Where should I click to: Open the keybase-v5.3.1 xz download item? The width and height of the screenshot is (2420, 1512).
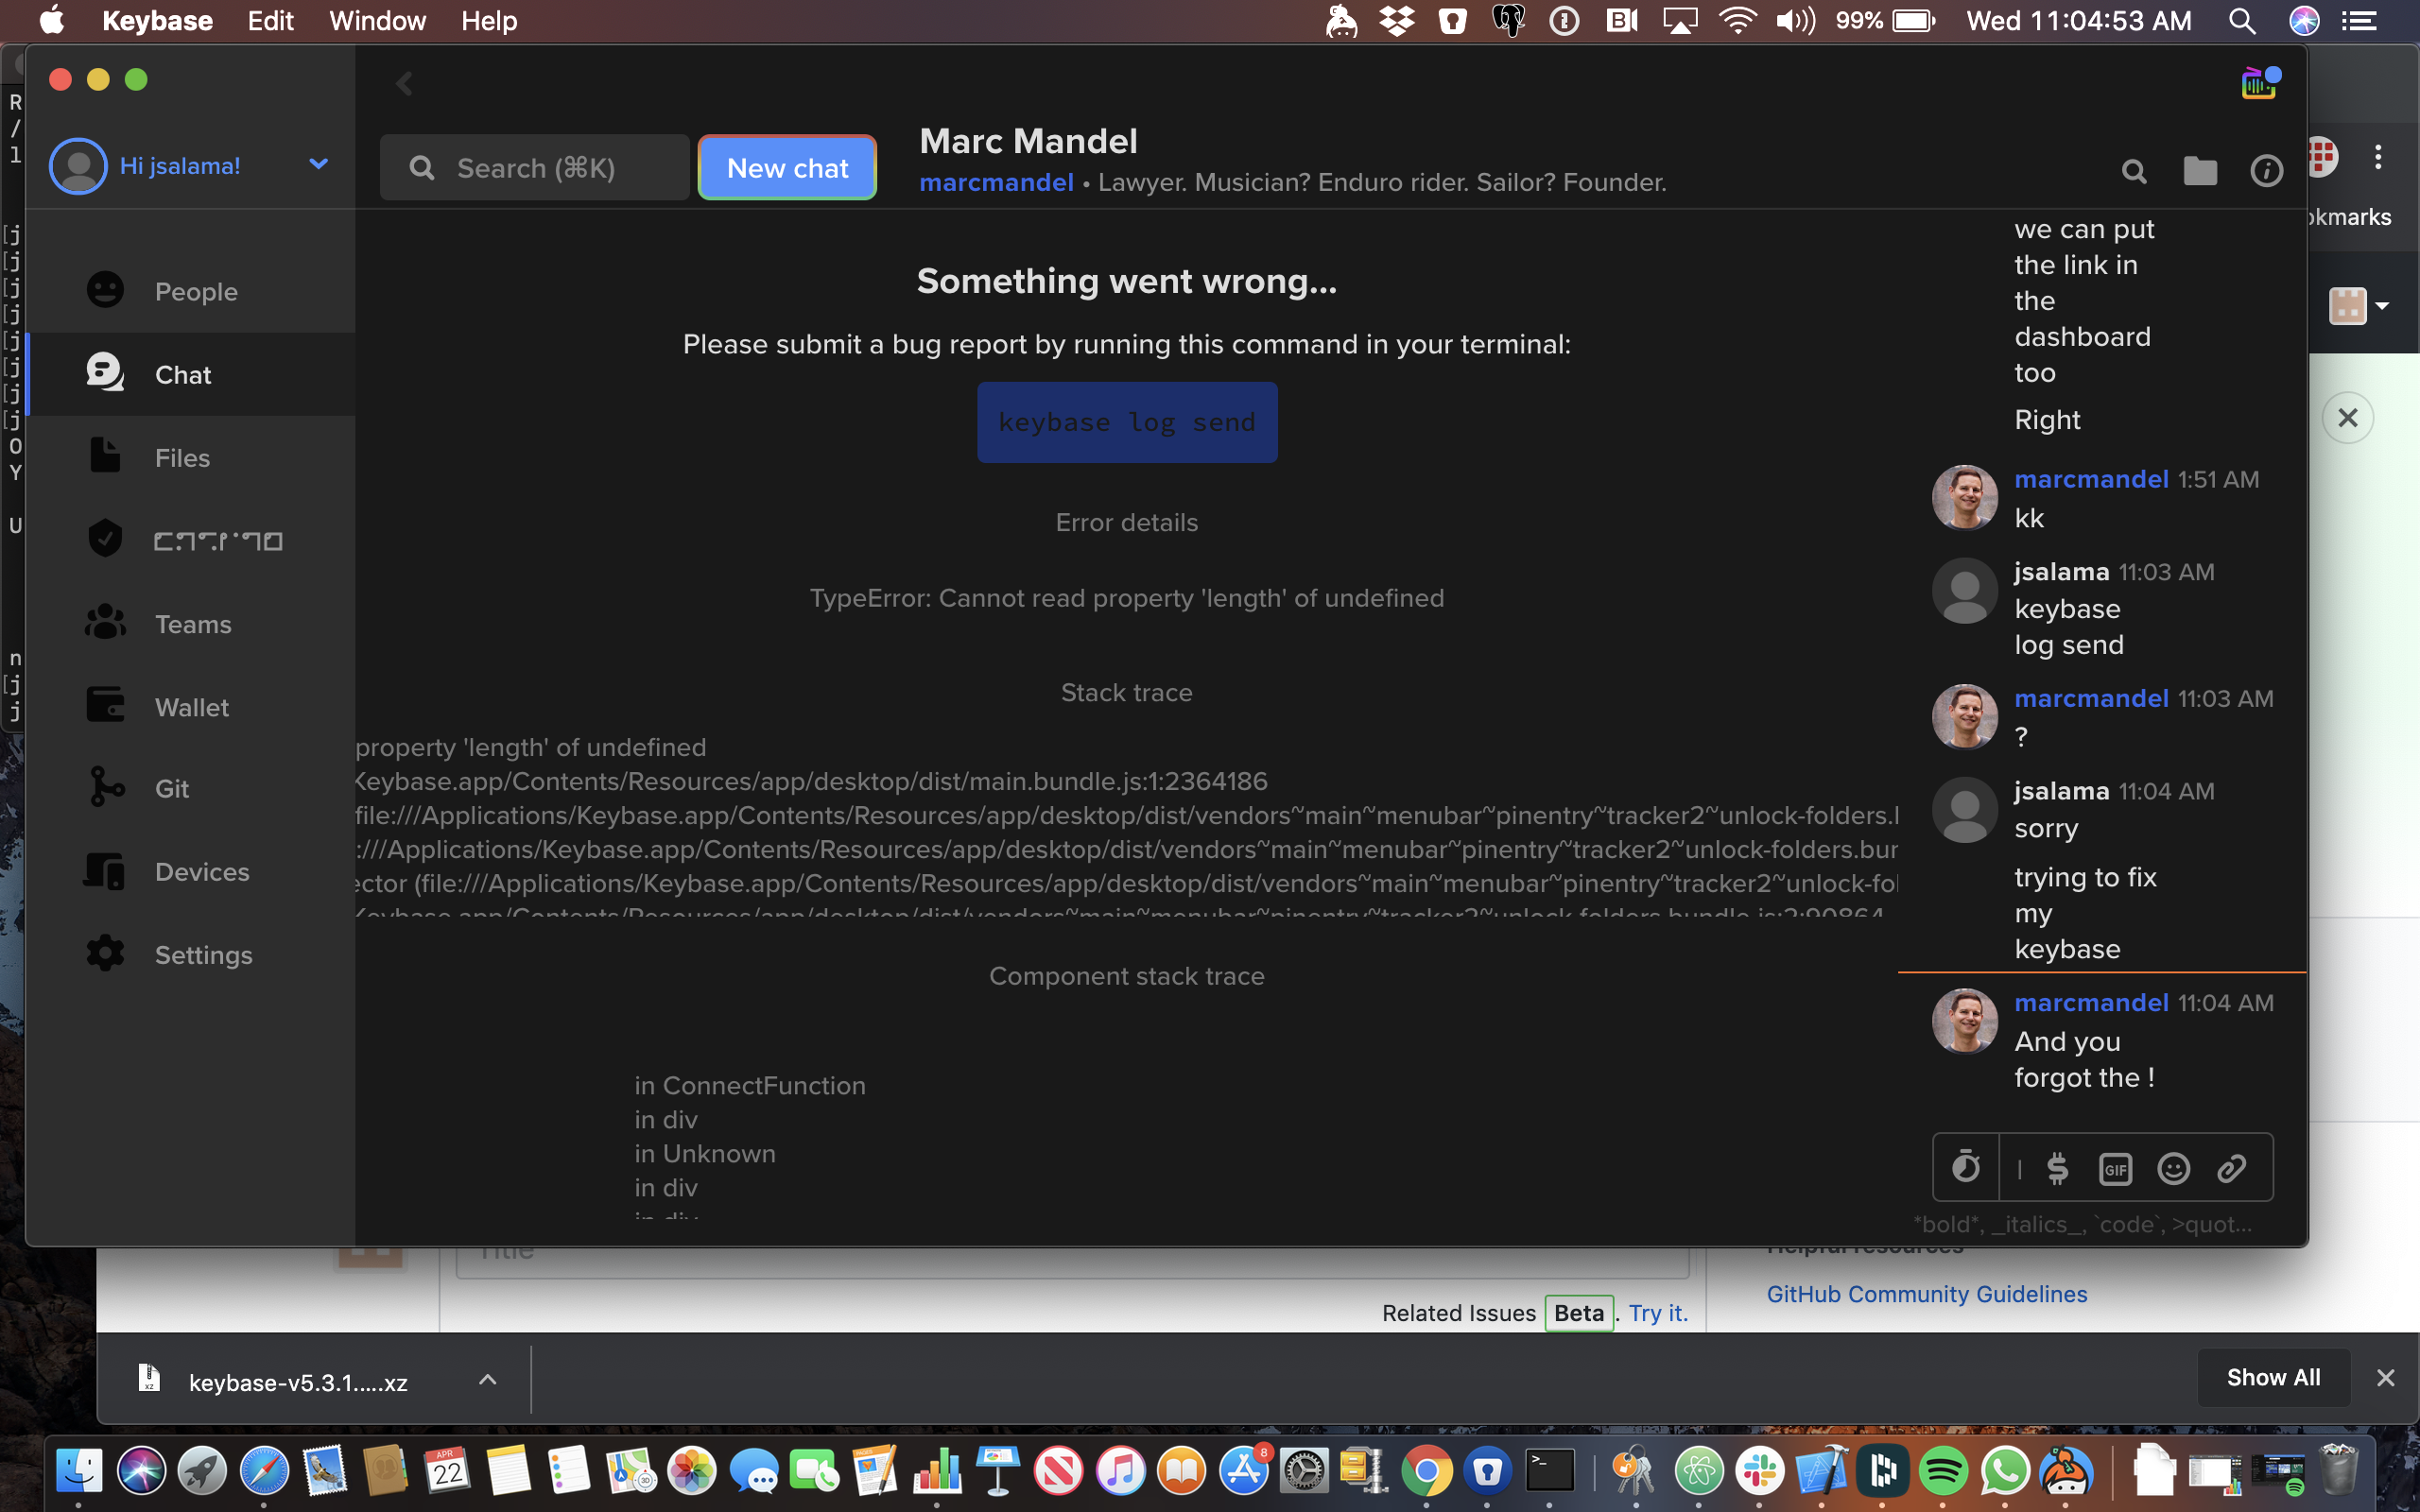tap(298, 1382)
